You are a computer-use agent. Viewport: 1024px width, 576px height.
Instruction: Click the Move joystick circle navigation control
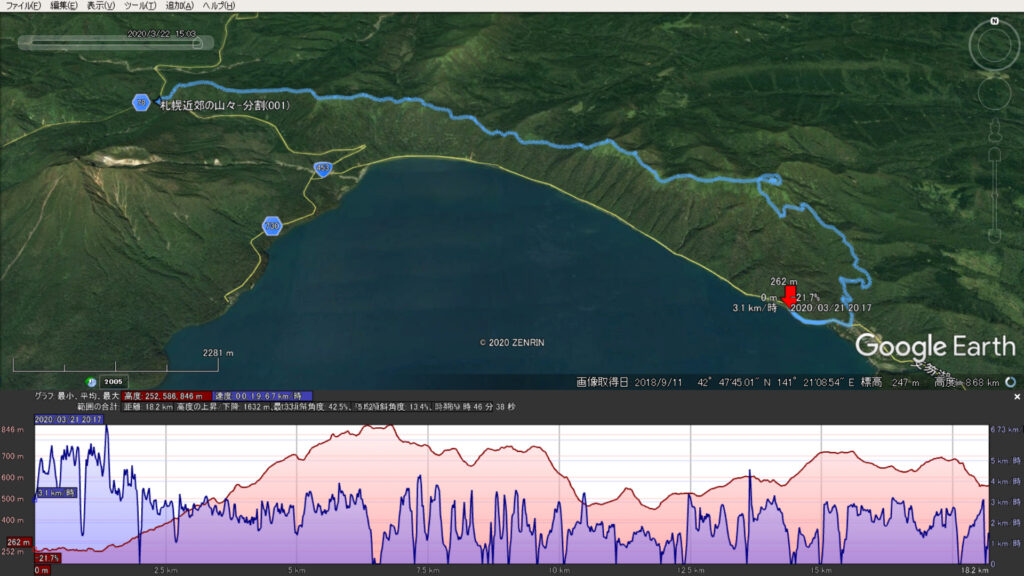pyautogui.click(x=993, y=95)
